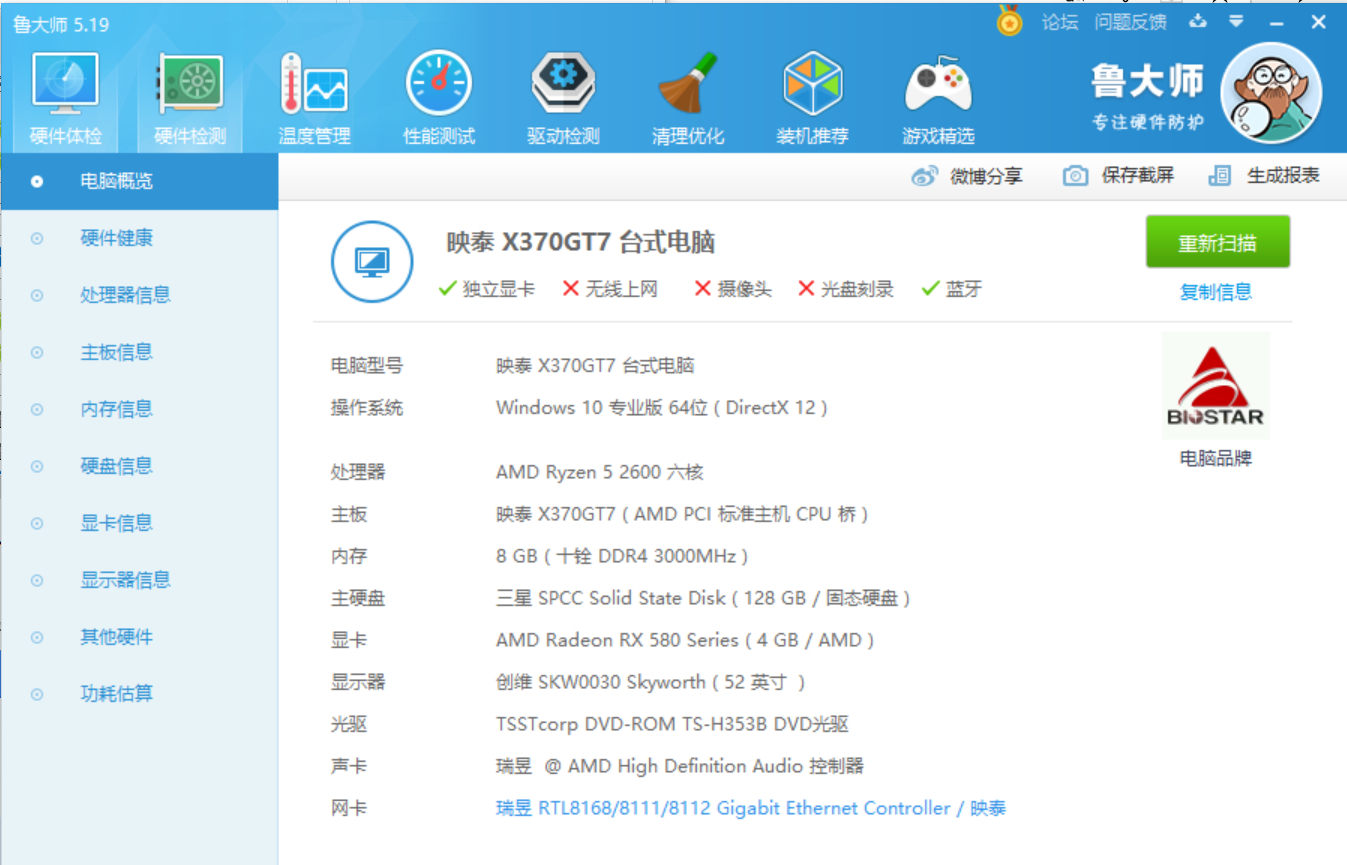
Task: Click 映泰 X370GT7 AMD PCI motherboard value
Action: [x=682, y=514]
